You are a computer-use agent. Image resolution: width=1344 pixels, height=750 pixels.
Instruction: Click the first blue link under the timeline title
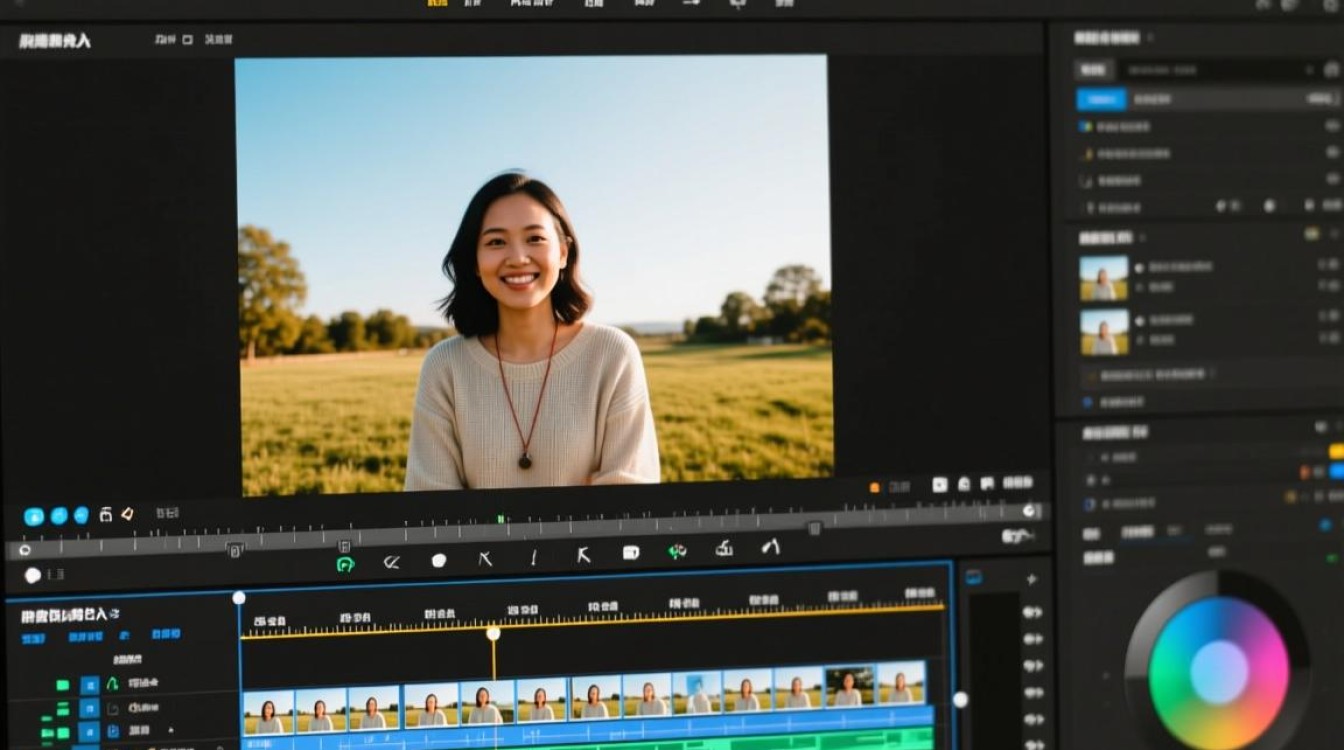tap(33, 638)
